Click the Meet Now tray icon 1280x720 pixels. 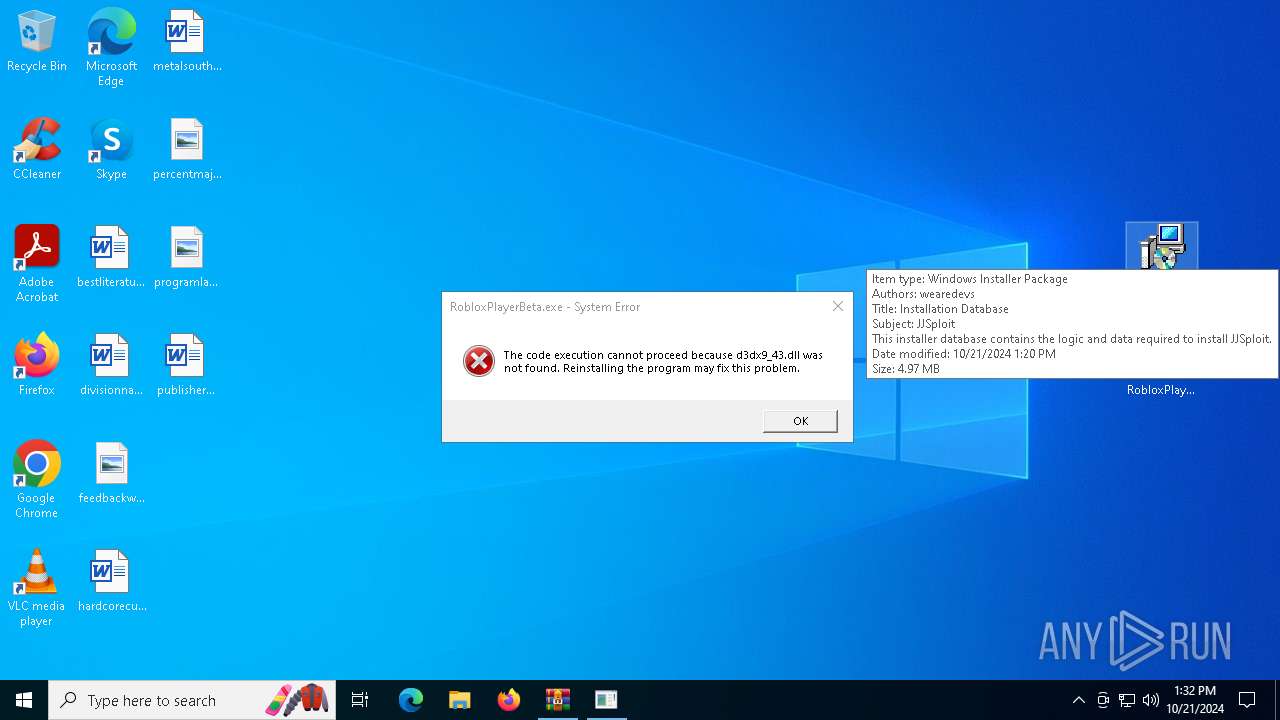click(x=1103, y=700)
